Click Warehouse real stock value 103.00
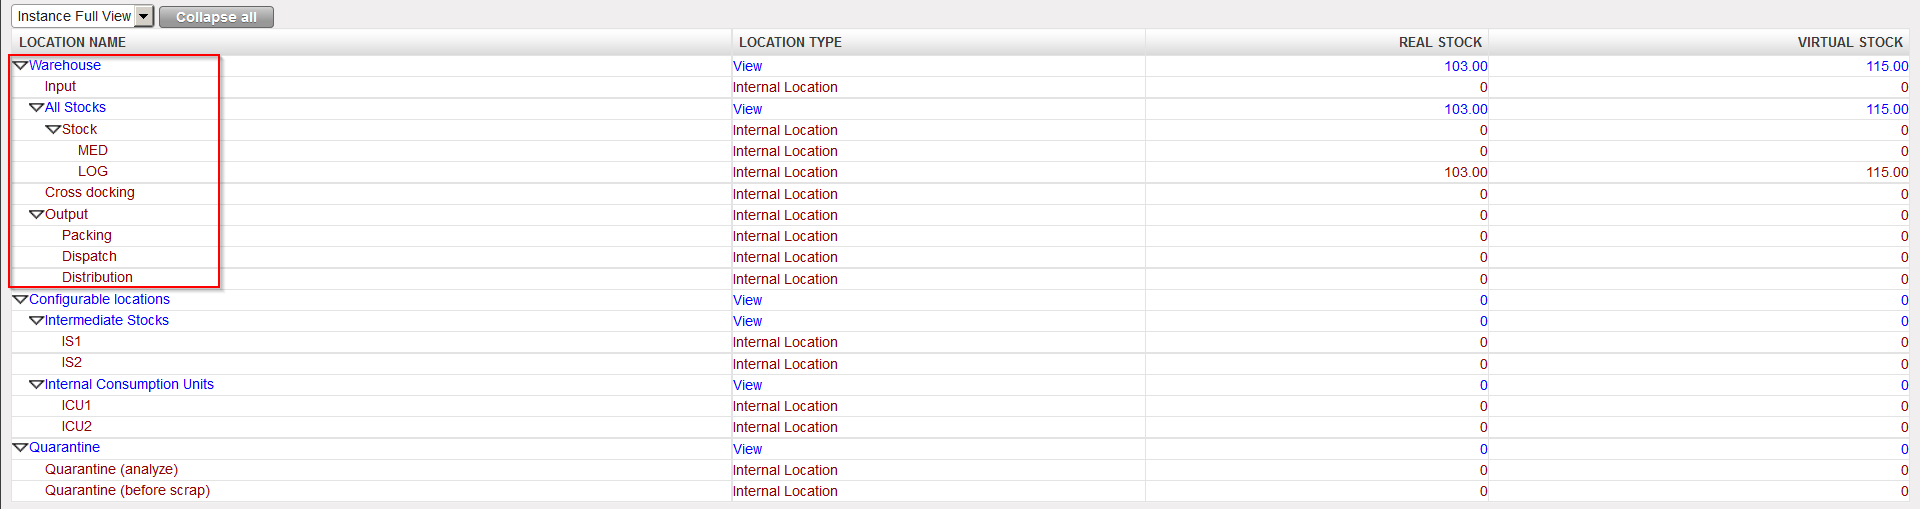The height and width of the screenshot is (509, 1920). (1465, 66)
